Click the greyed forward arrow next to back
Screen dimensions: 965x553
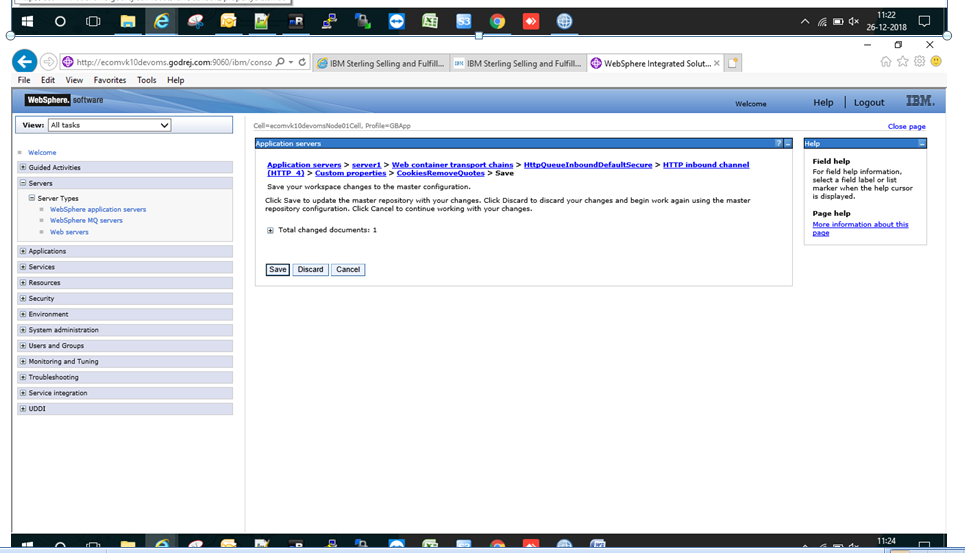pyautogui.click(x=49, y=62)
